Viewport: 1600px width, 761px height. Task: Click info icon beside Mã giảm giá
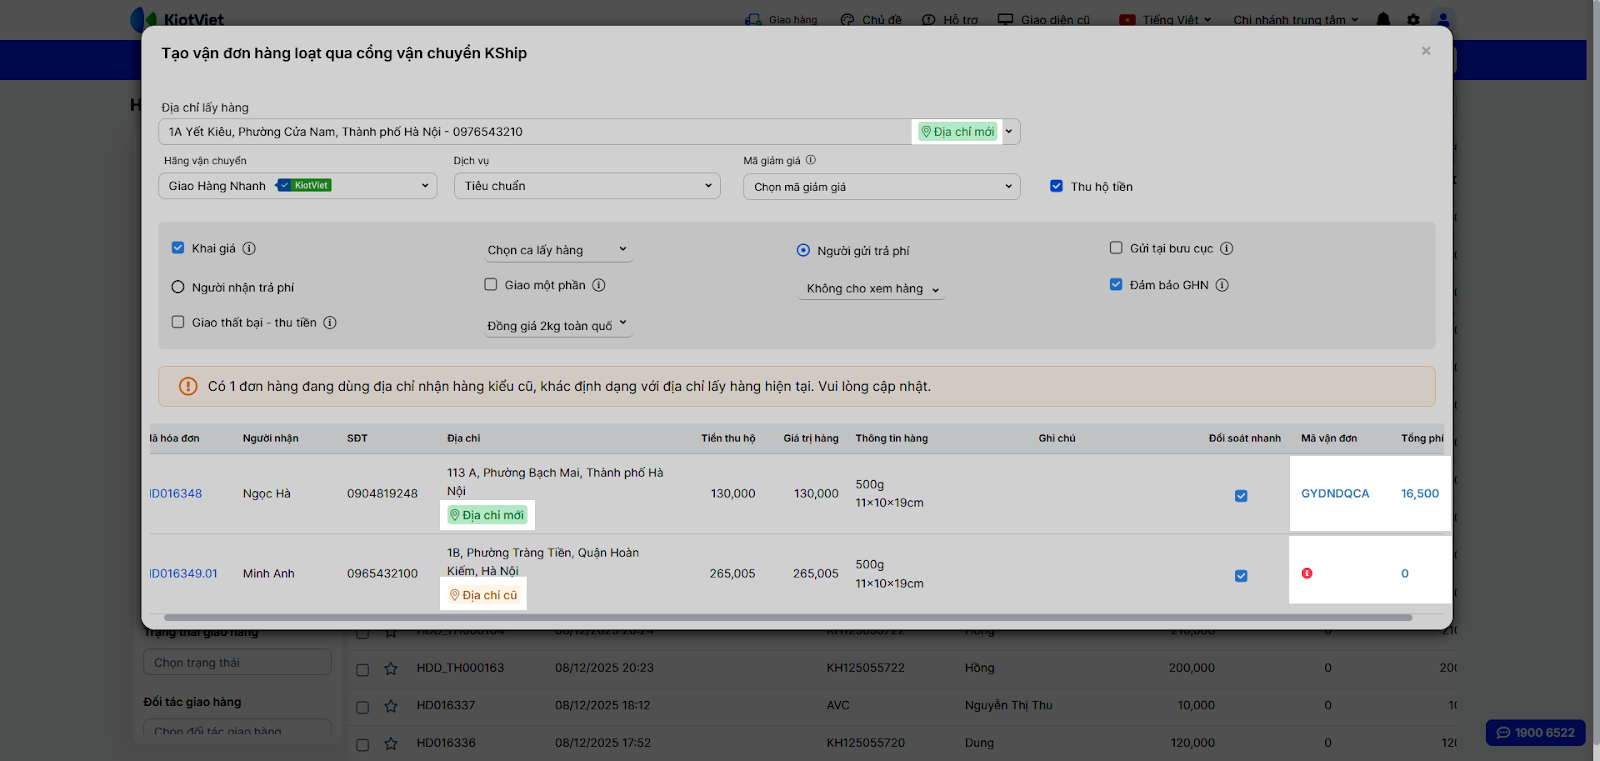(x=811, y=160)
